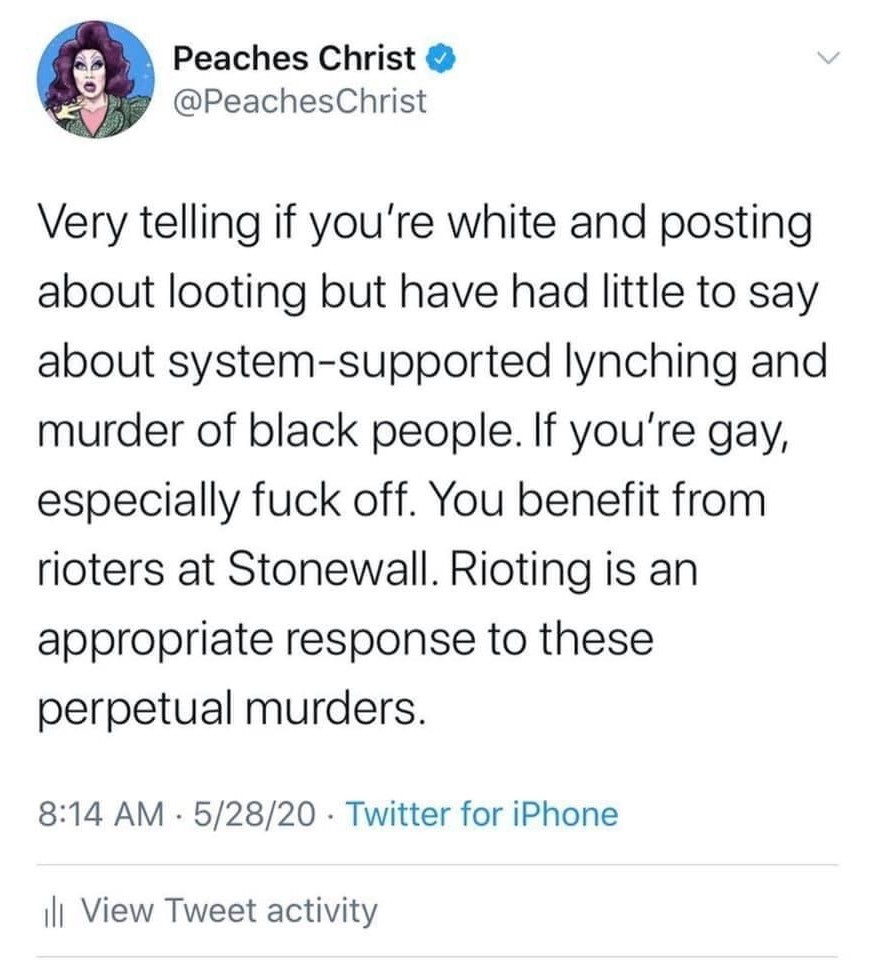
Task: Click the Tweet activity bar chart icon
Action: tap(56, 911)
